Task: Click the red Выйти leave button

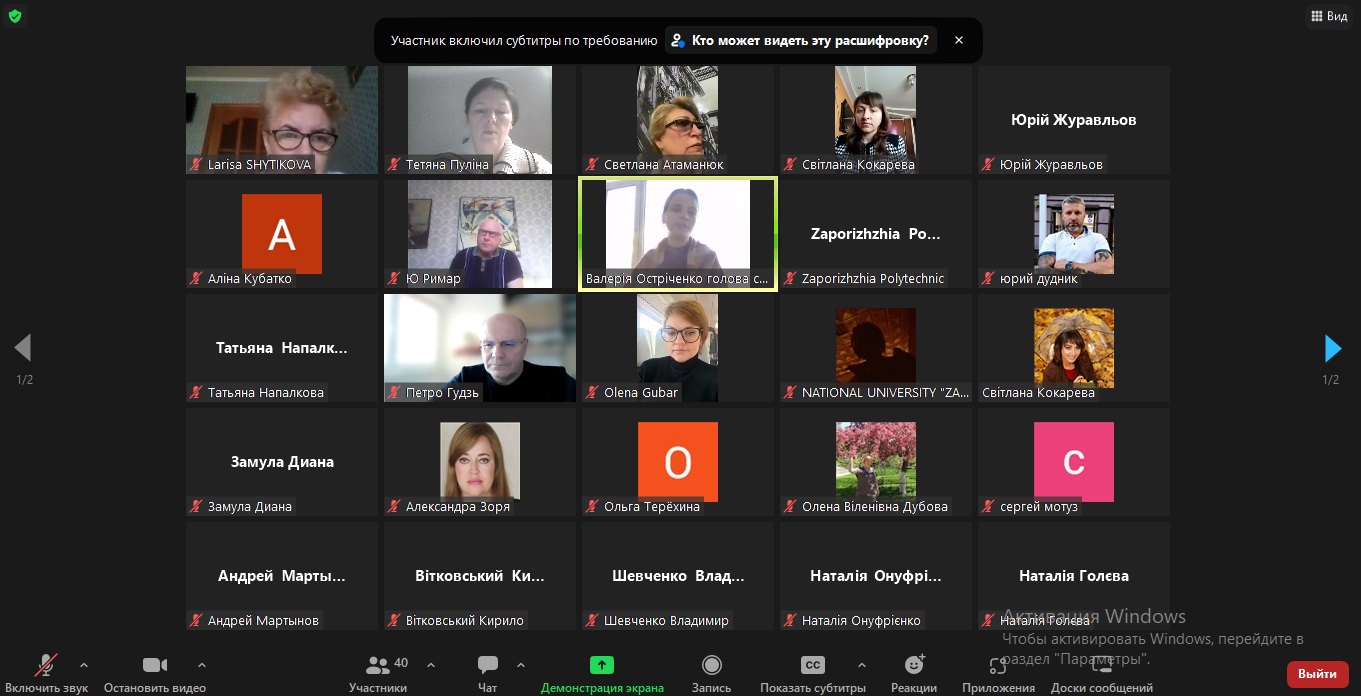Action: tap(1317, 674)
